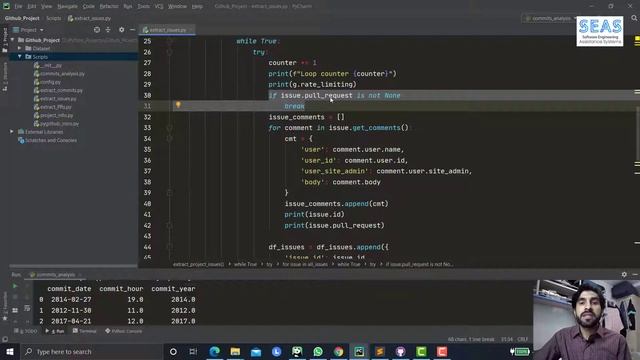Open Mail app from taskbar
This screenshot has width=640, height=360.
[256, 351]
